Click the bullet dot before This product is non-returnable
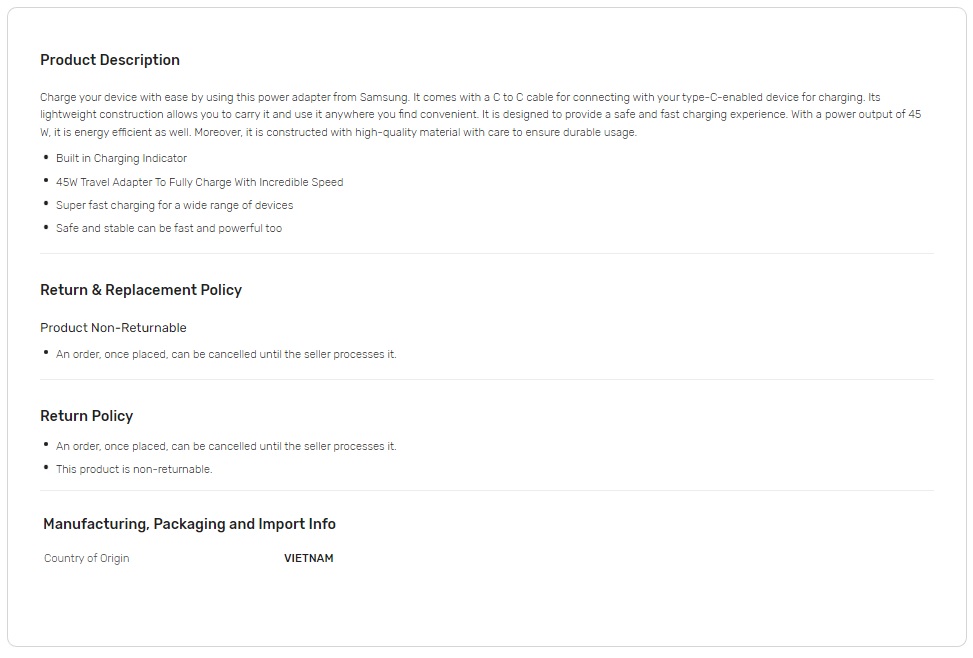 [x=46, y=468]
